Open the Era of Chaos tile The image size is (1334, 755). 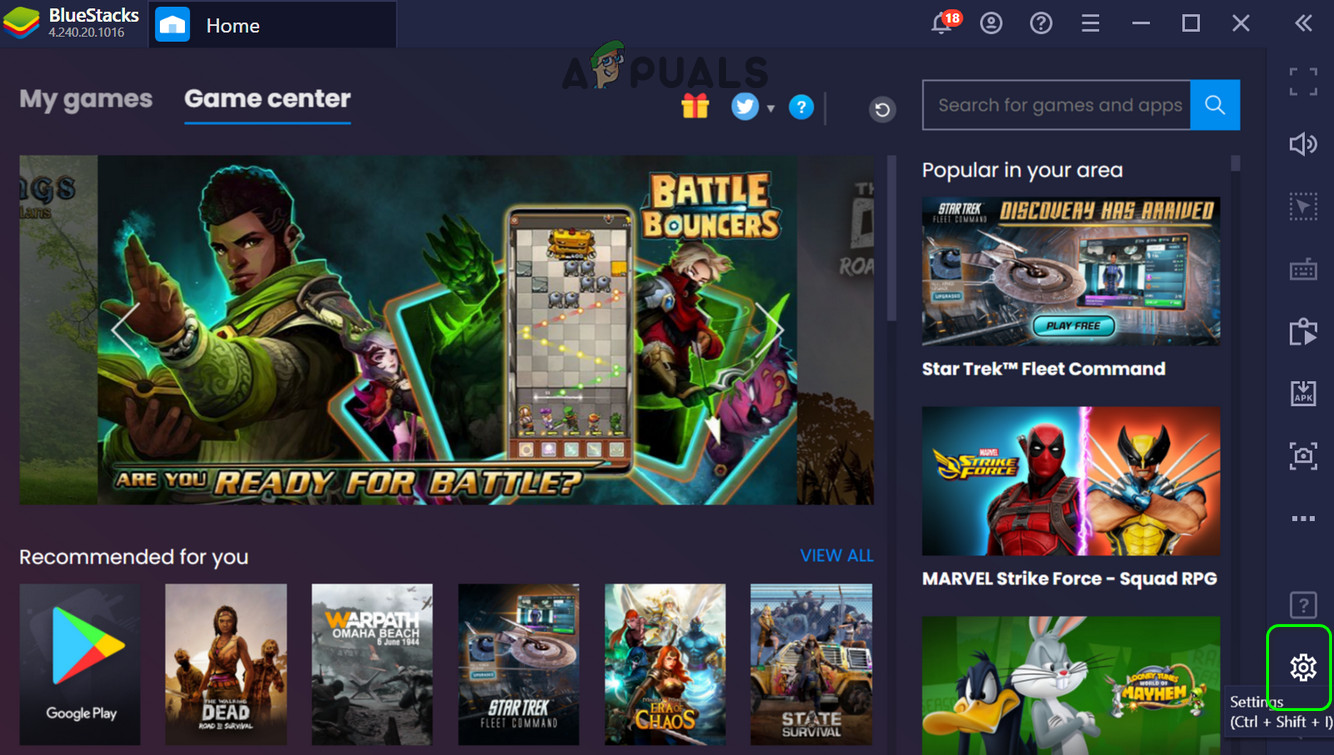pos(665,664)
